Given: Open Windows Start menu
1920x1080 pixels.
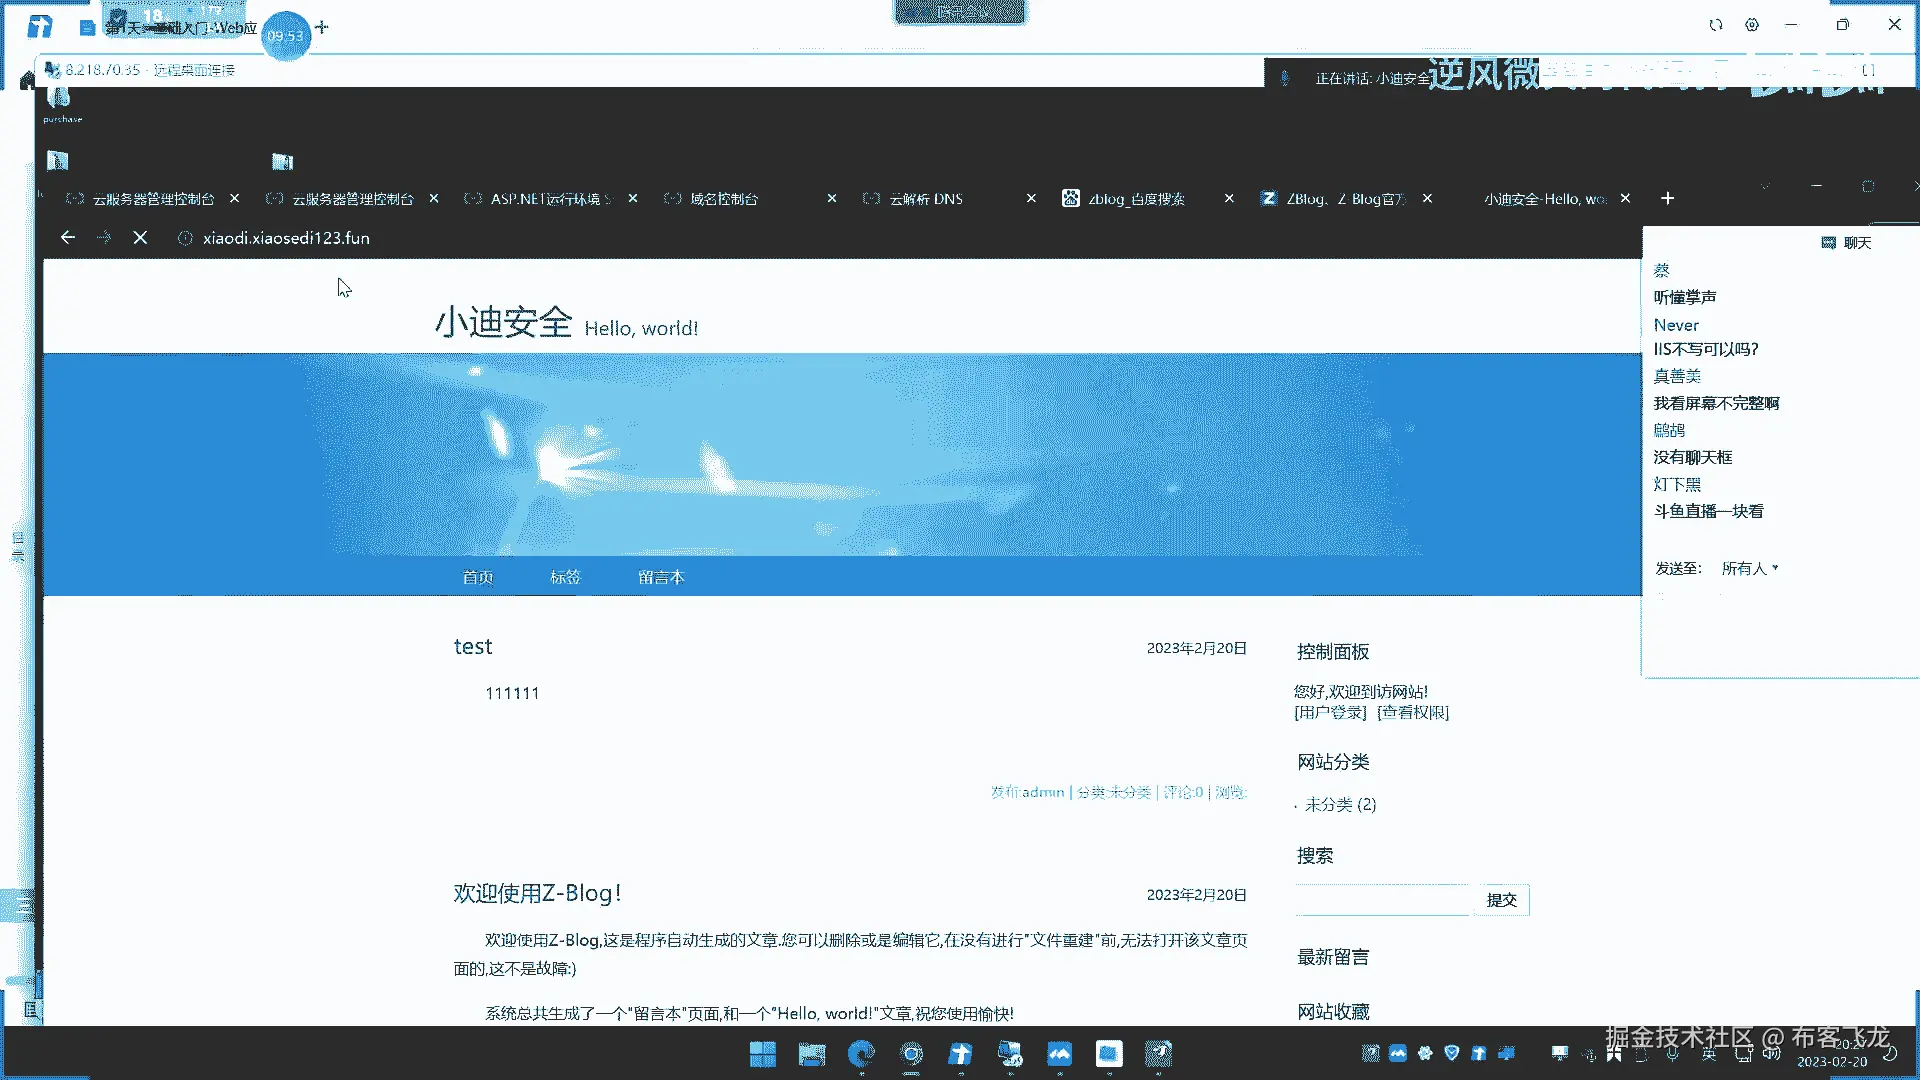Looking at the screenshot, I should pos(762,1054).
